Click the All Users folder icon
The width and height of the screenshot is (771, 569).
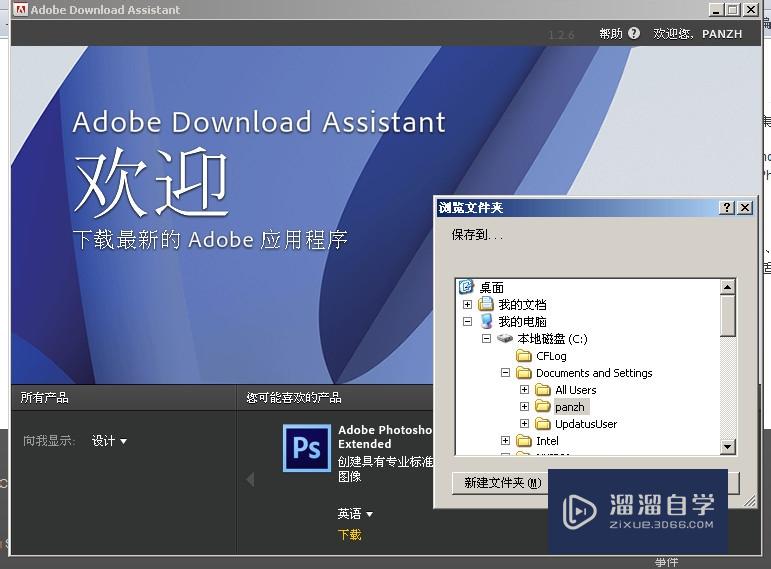(x=543, y=389)
